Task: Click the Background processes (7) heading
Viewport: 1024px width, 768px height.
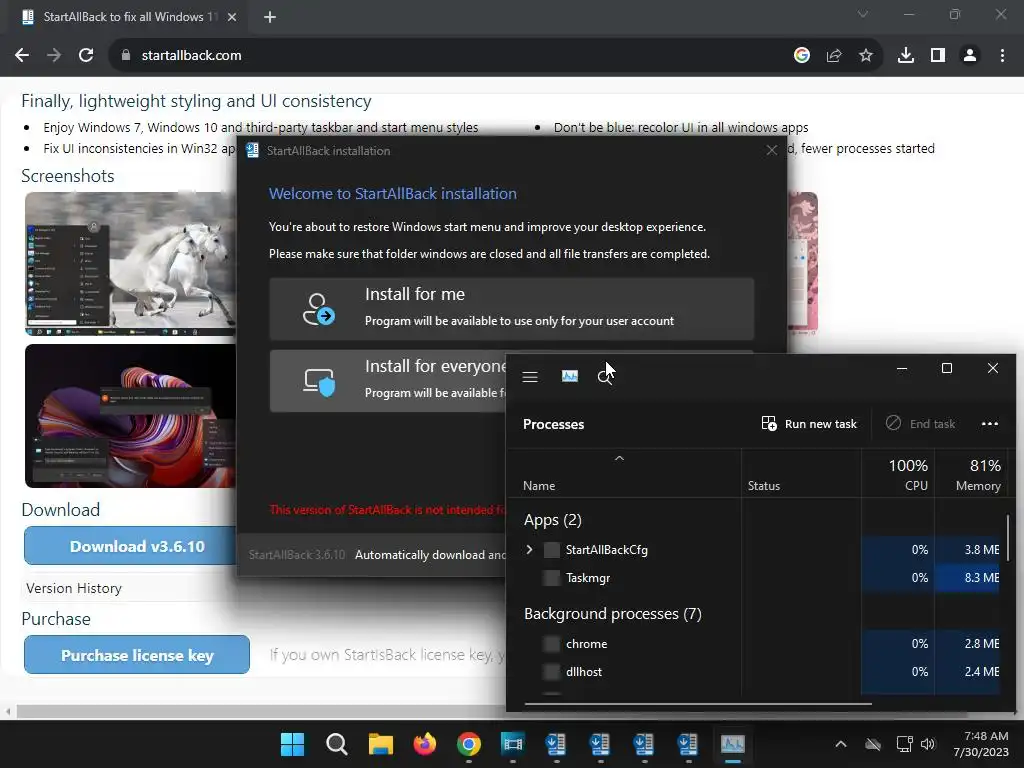Action: (x=613, y=614)
